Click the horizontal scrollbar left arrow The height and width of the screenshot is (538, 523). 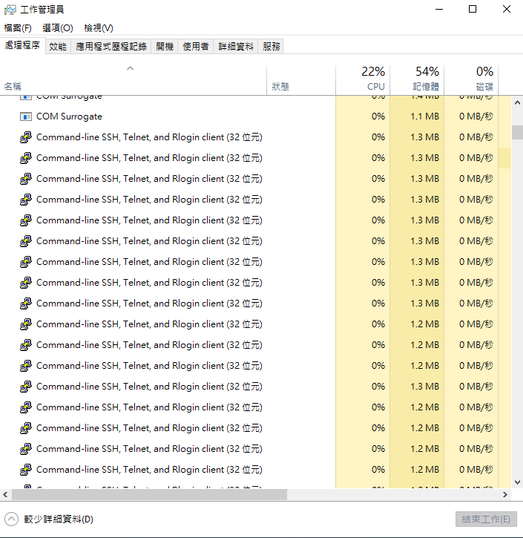[x=5, y=494]
